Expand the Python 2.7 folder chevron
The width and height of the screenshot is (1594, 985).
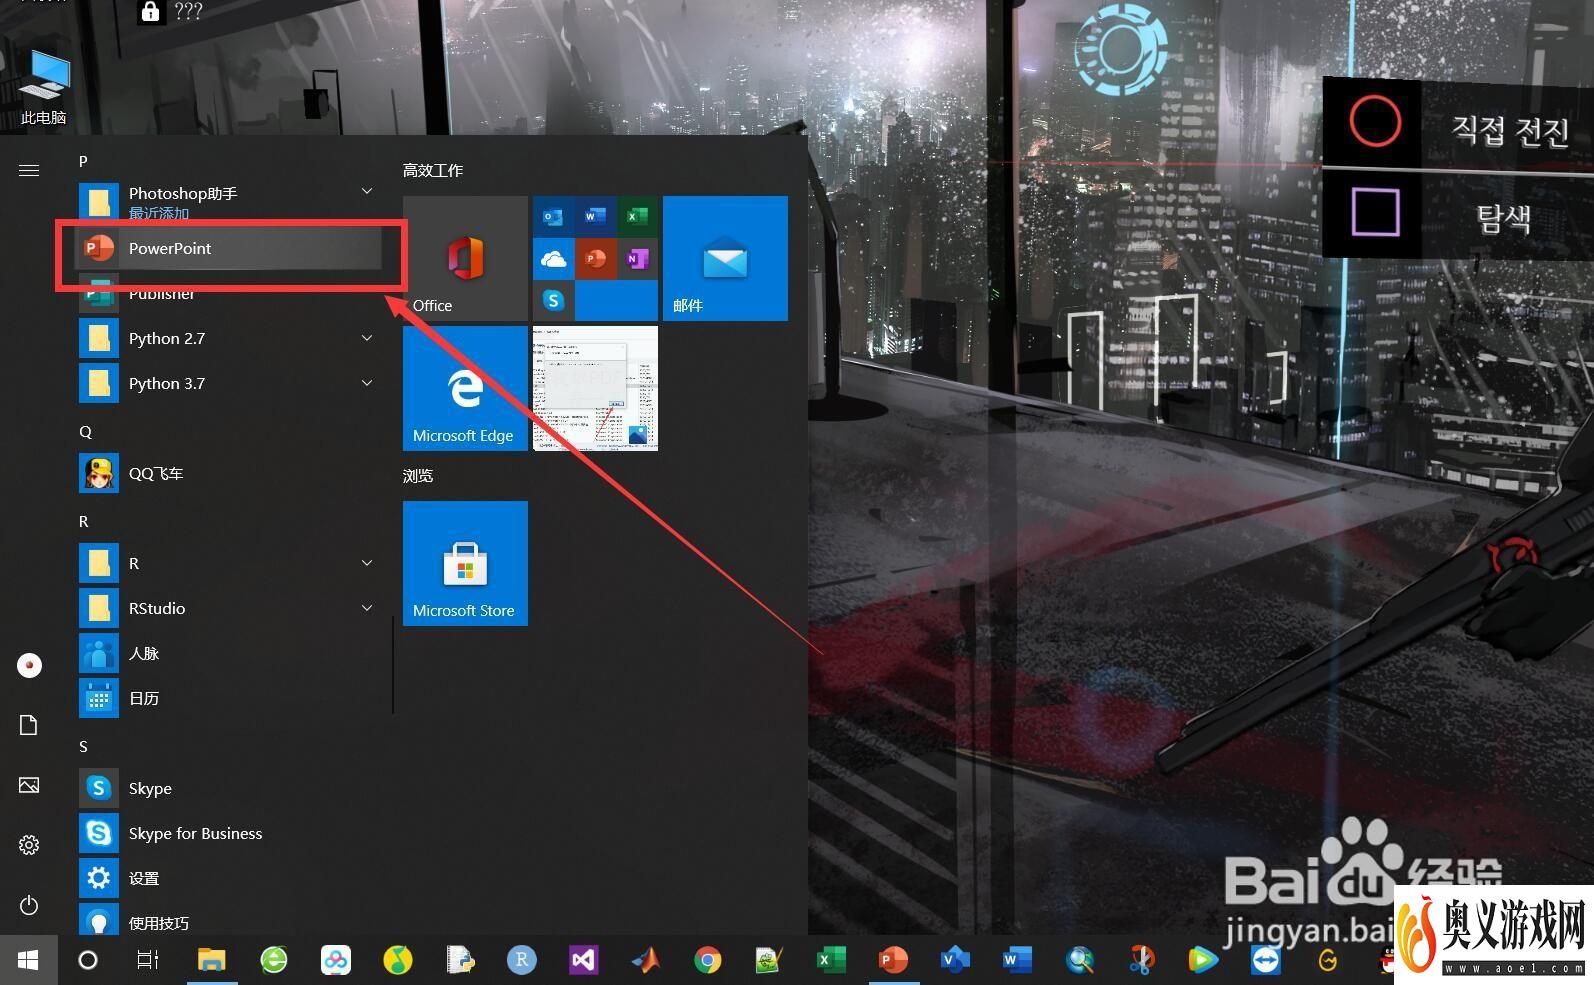click(367, 338)
